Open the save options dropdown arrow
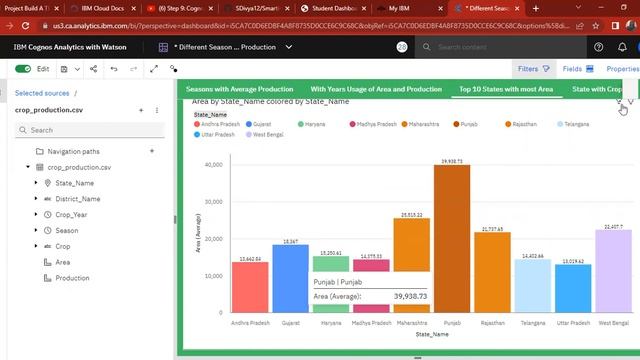640x360 pixels. coord(77,69)
